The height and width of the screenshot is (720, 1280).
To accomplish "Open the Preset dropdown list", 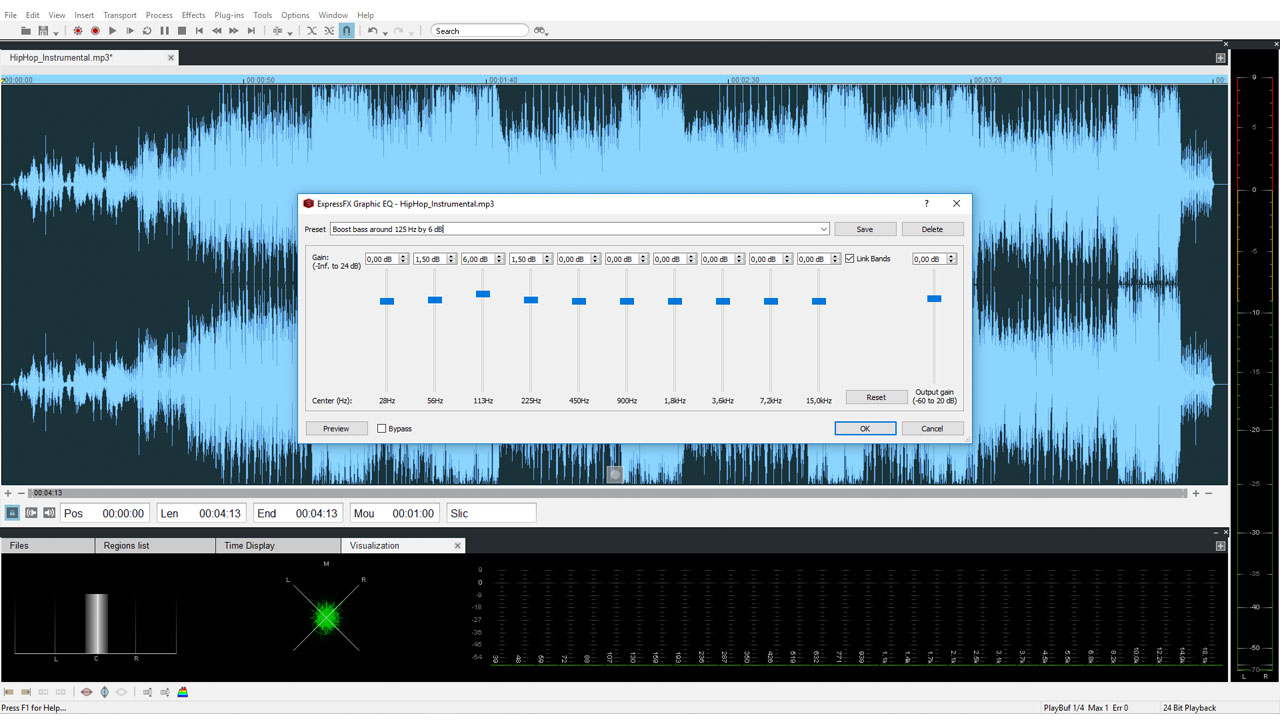I will (x=824, y=229).
